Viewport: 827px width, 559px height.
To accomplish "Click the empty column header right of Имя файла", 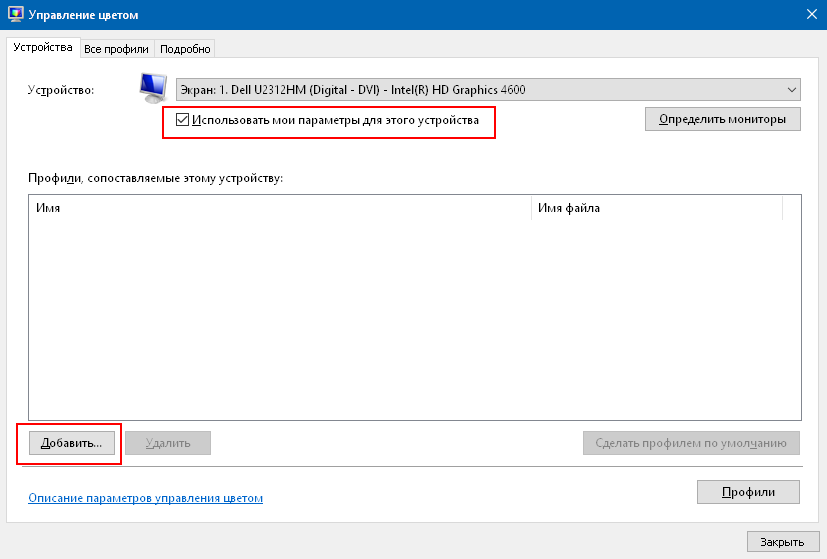I will click(792, 208).
